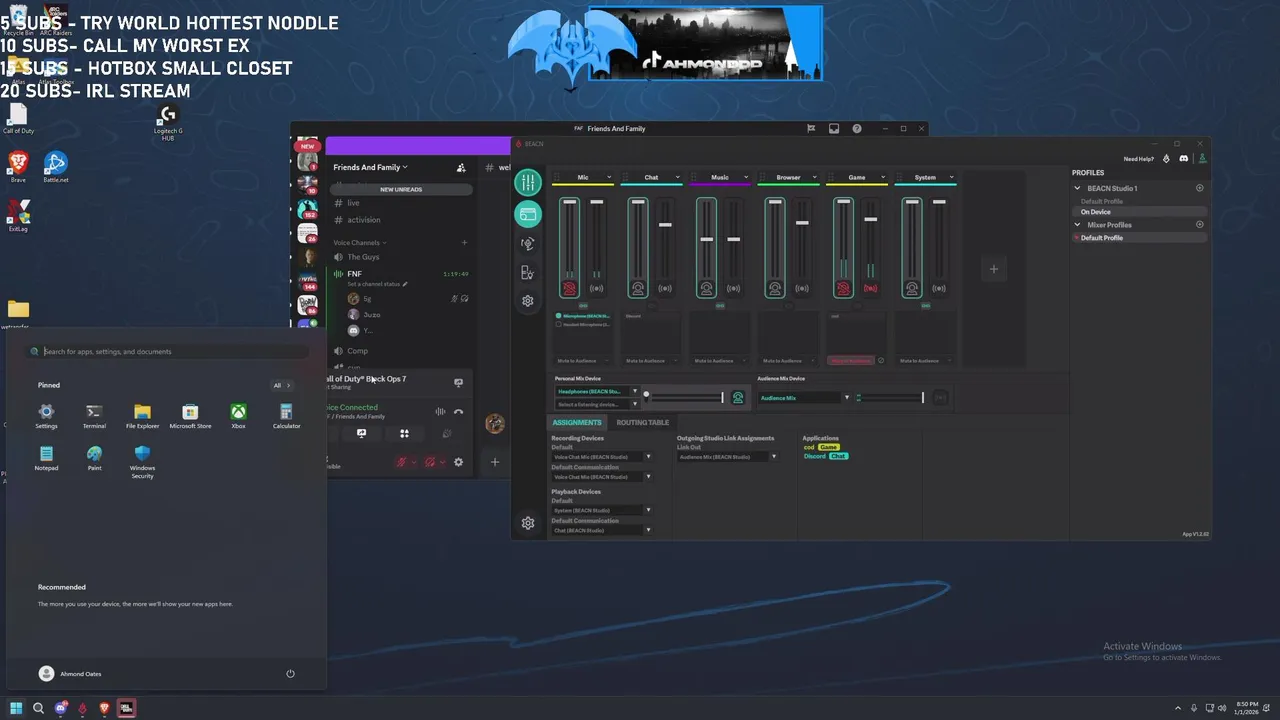Select the On Device profile
1280x720 pixels.
(1140, 212)
